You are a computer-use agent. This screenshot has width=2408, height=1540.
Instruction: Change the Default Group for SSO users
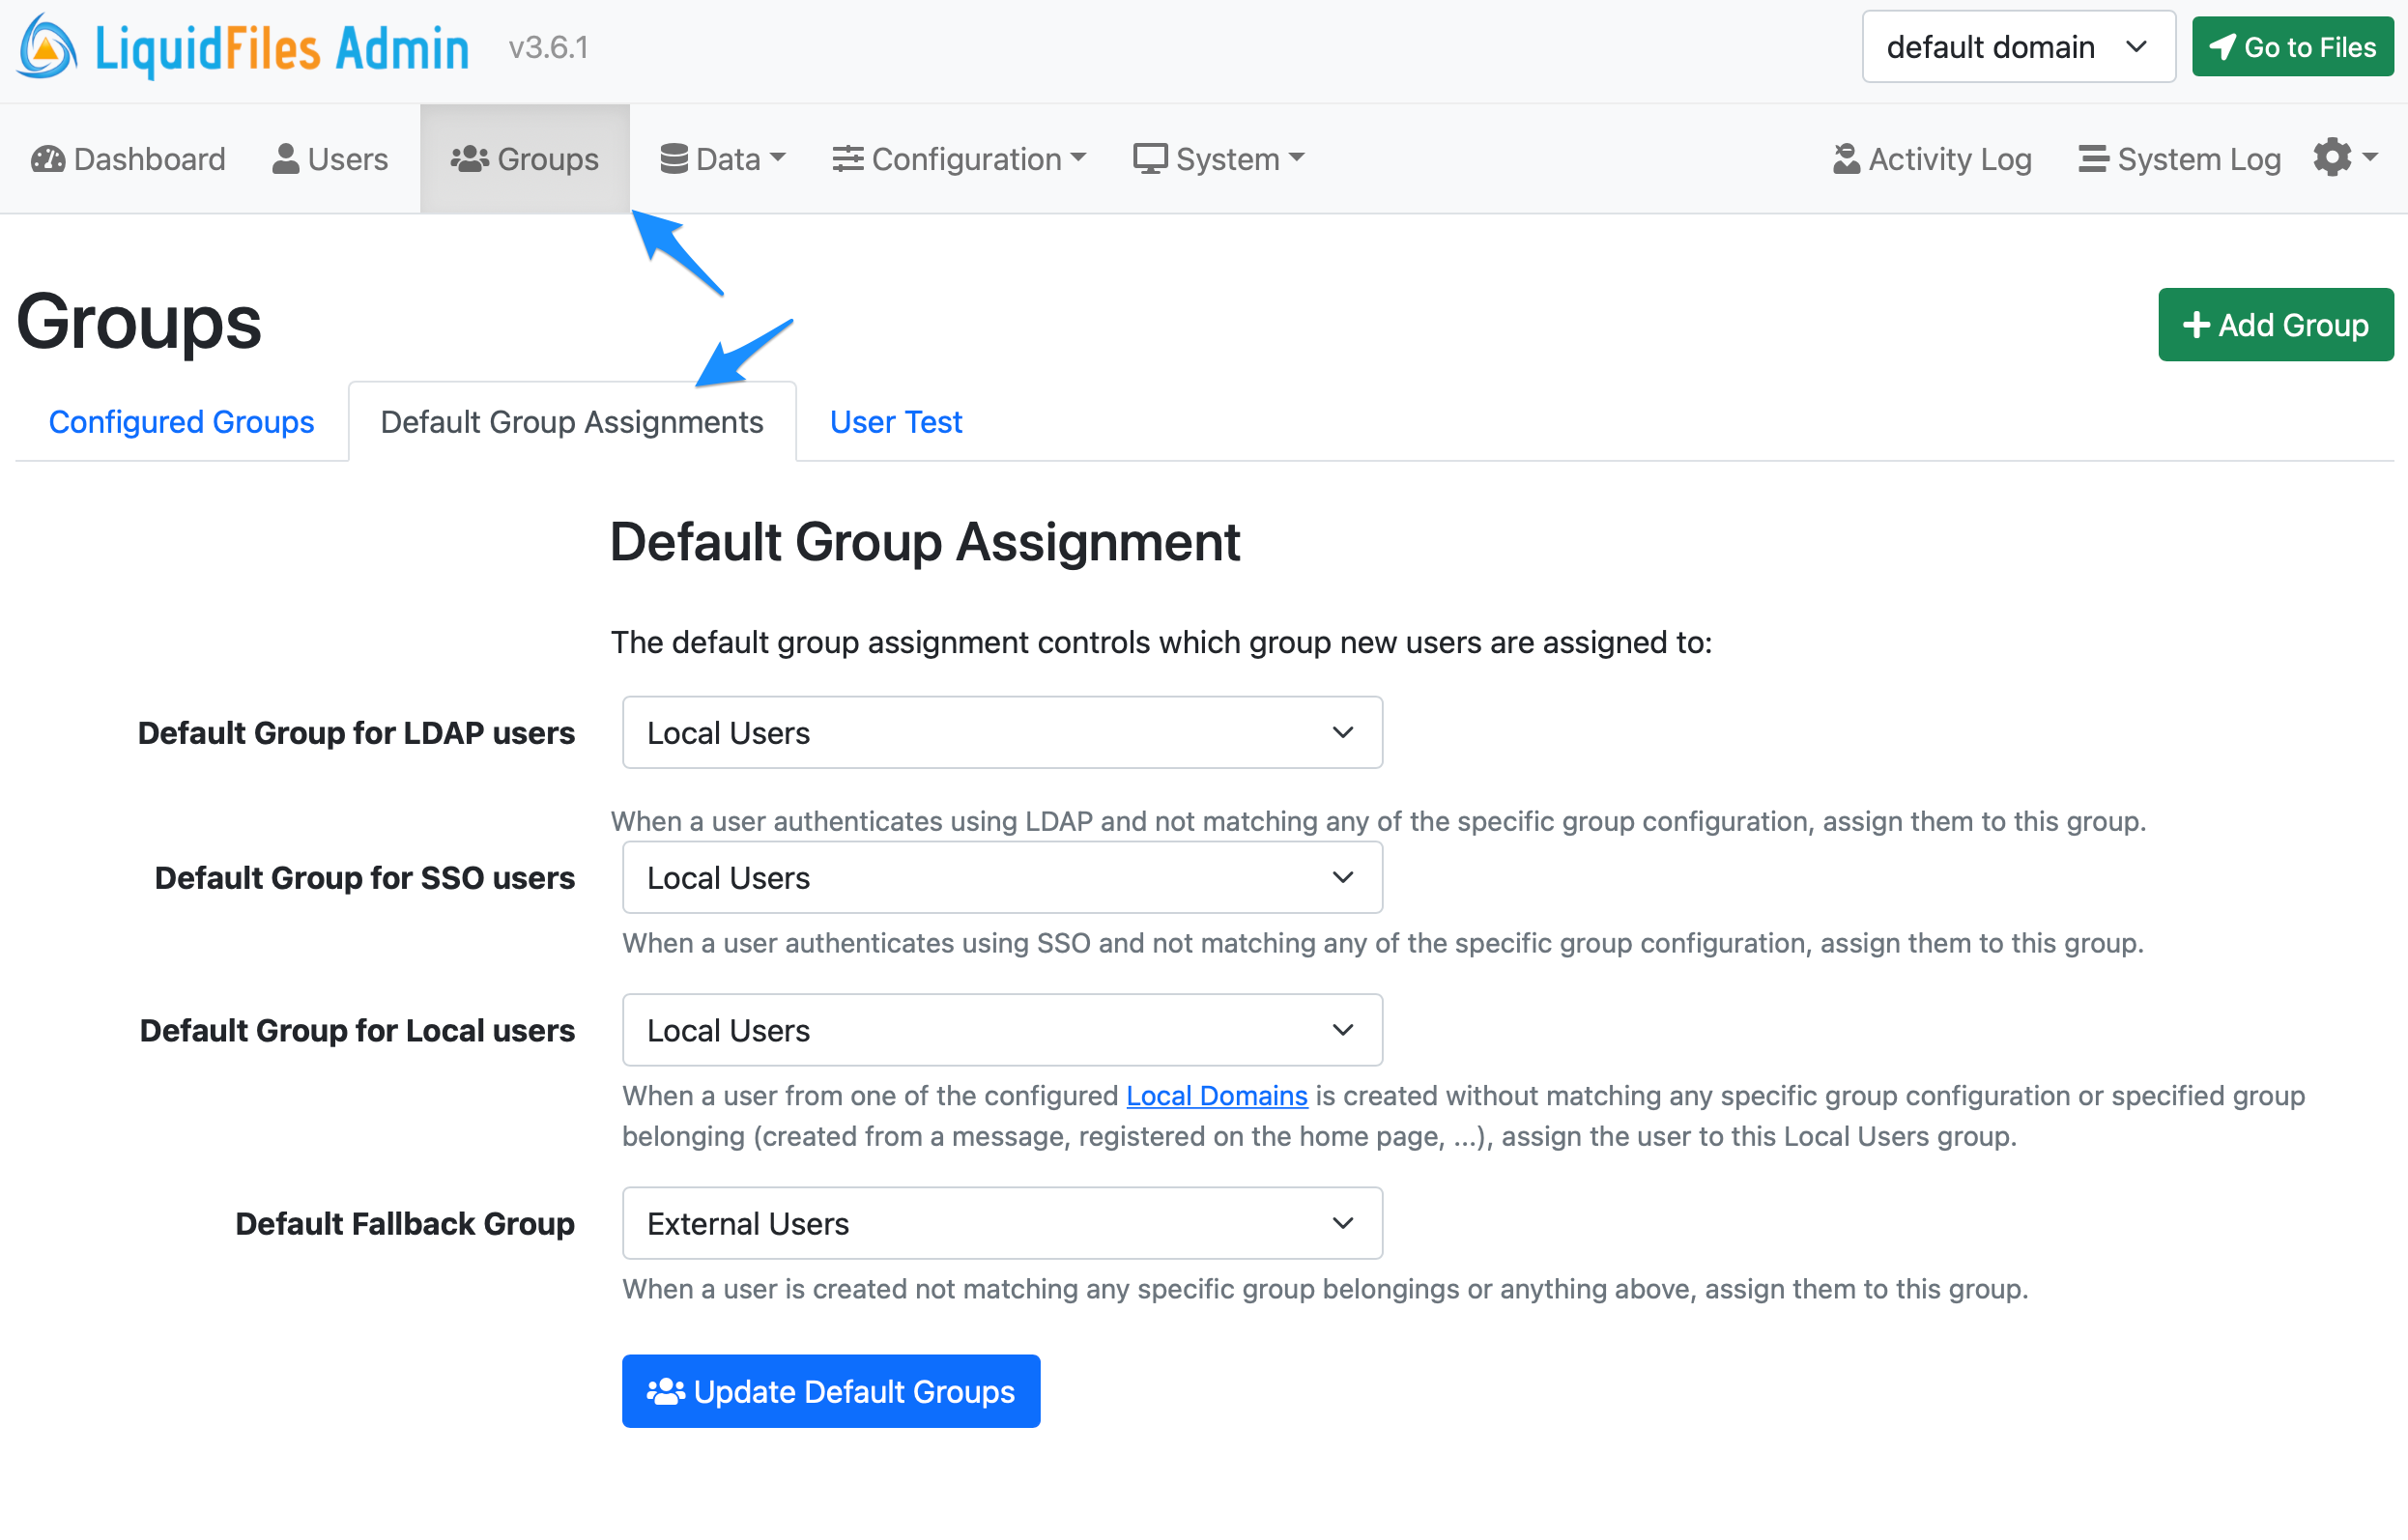point(1002,877)
